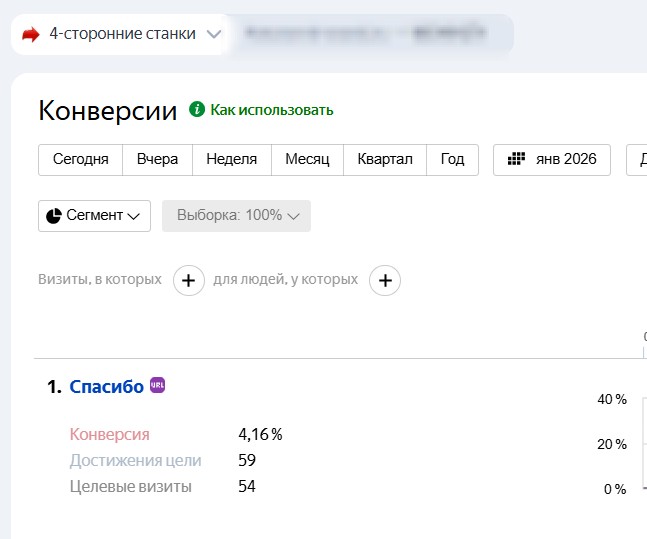Open the Спасибо goal link
The image size is (647, 539).
[x=106, y=387]
